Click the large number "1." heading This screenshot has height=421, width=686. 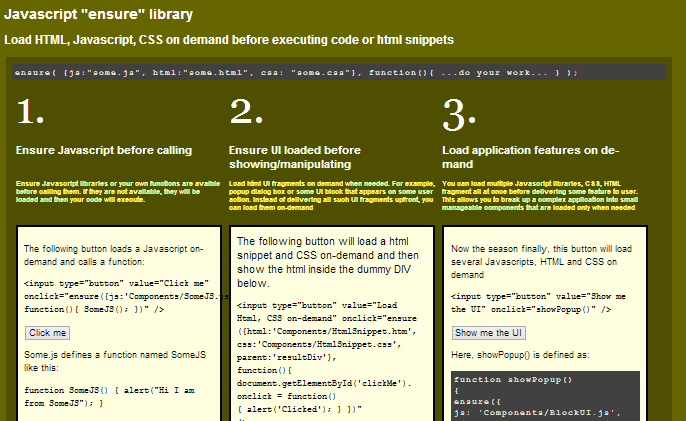coord(30,112)
